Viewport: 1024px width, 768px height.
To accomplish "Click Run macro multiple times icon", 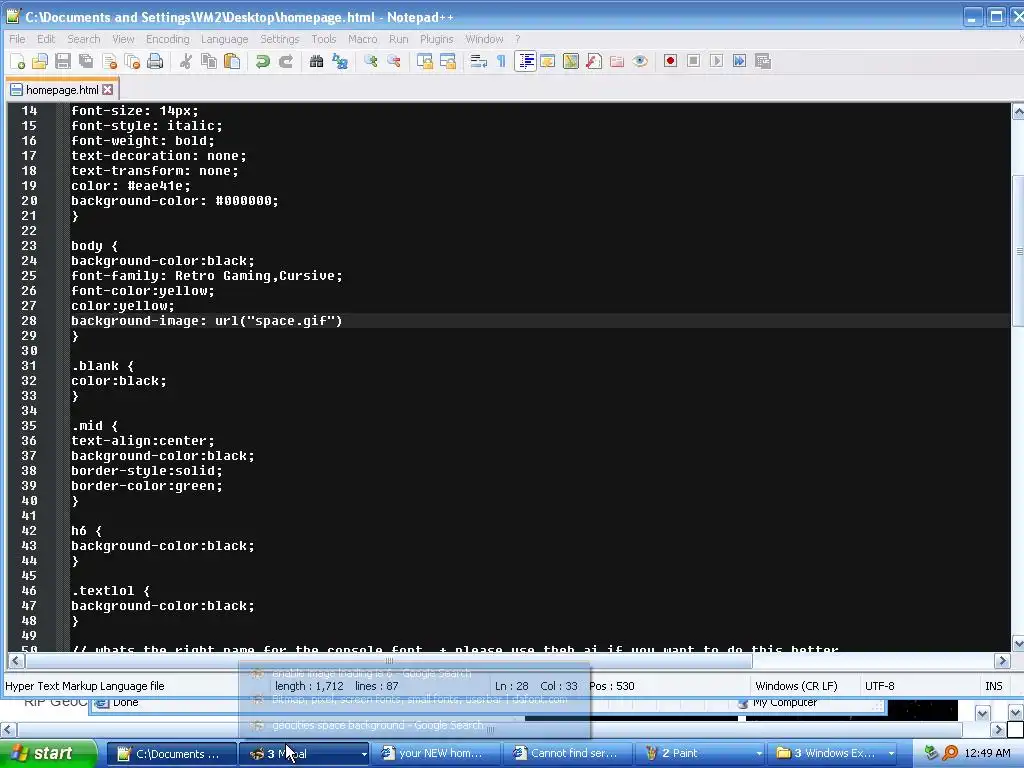I will pyautogui.click(x=739, y=61).
